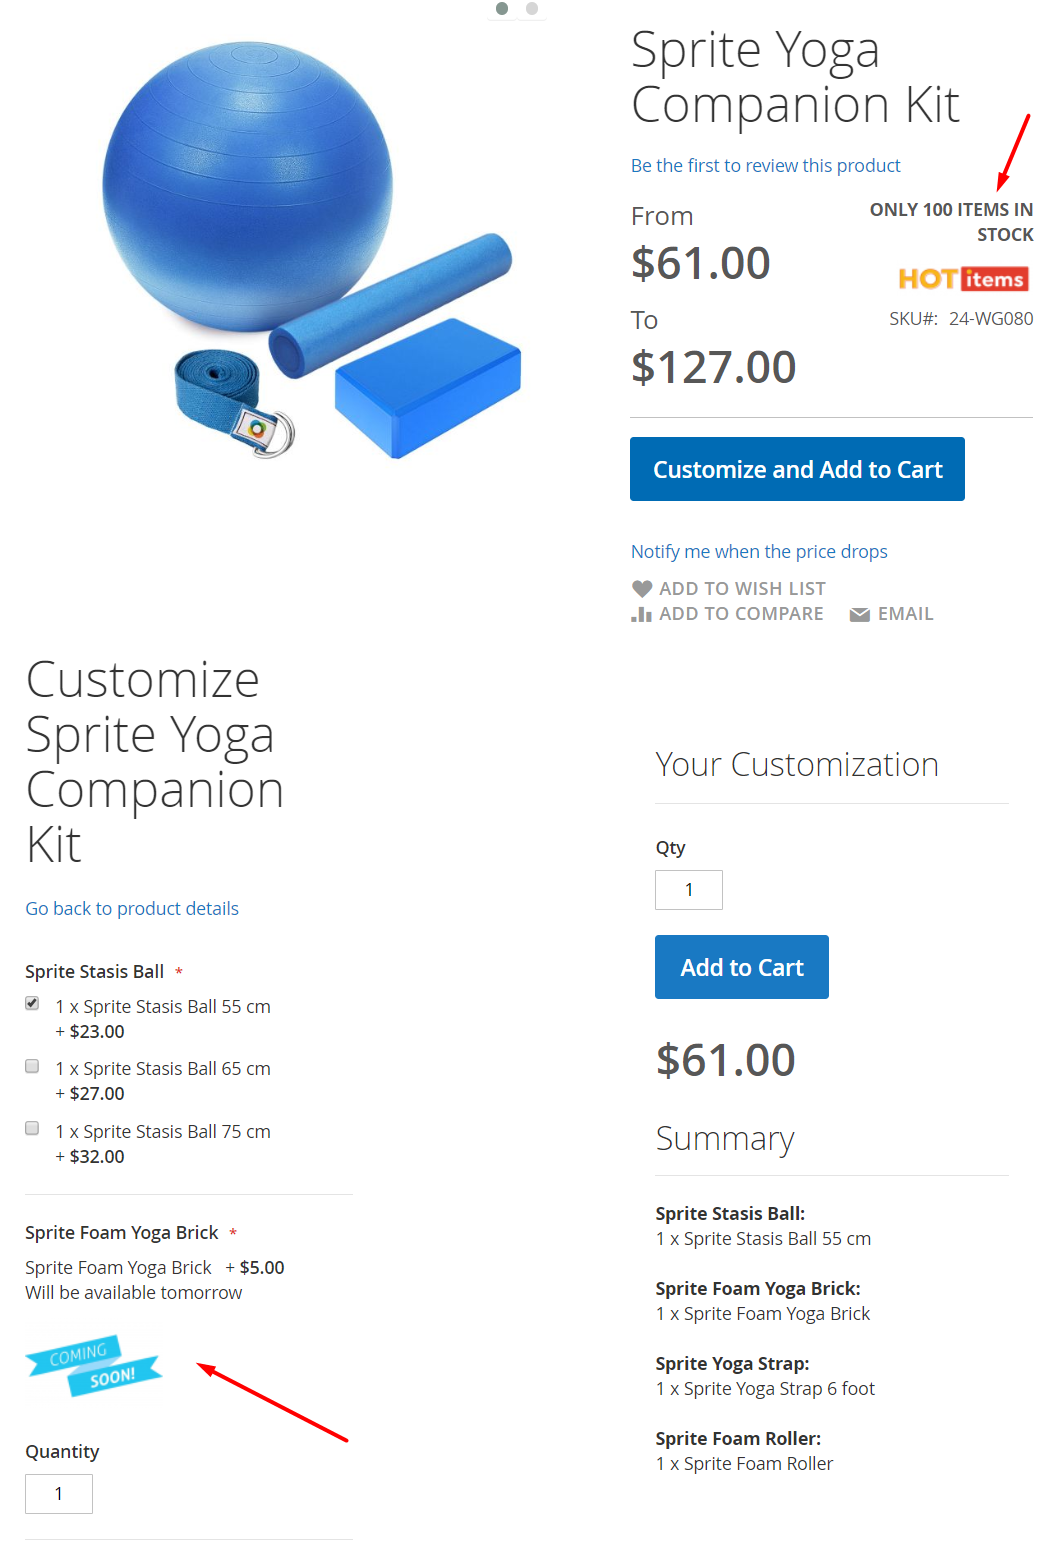1053x1559 pixels.
Task: Click the Add to Compare chart icon
Action: (642, 615)
